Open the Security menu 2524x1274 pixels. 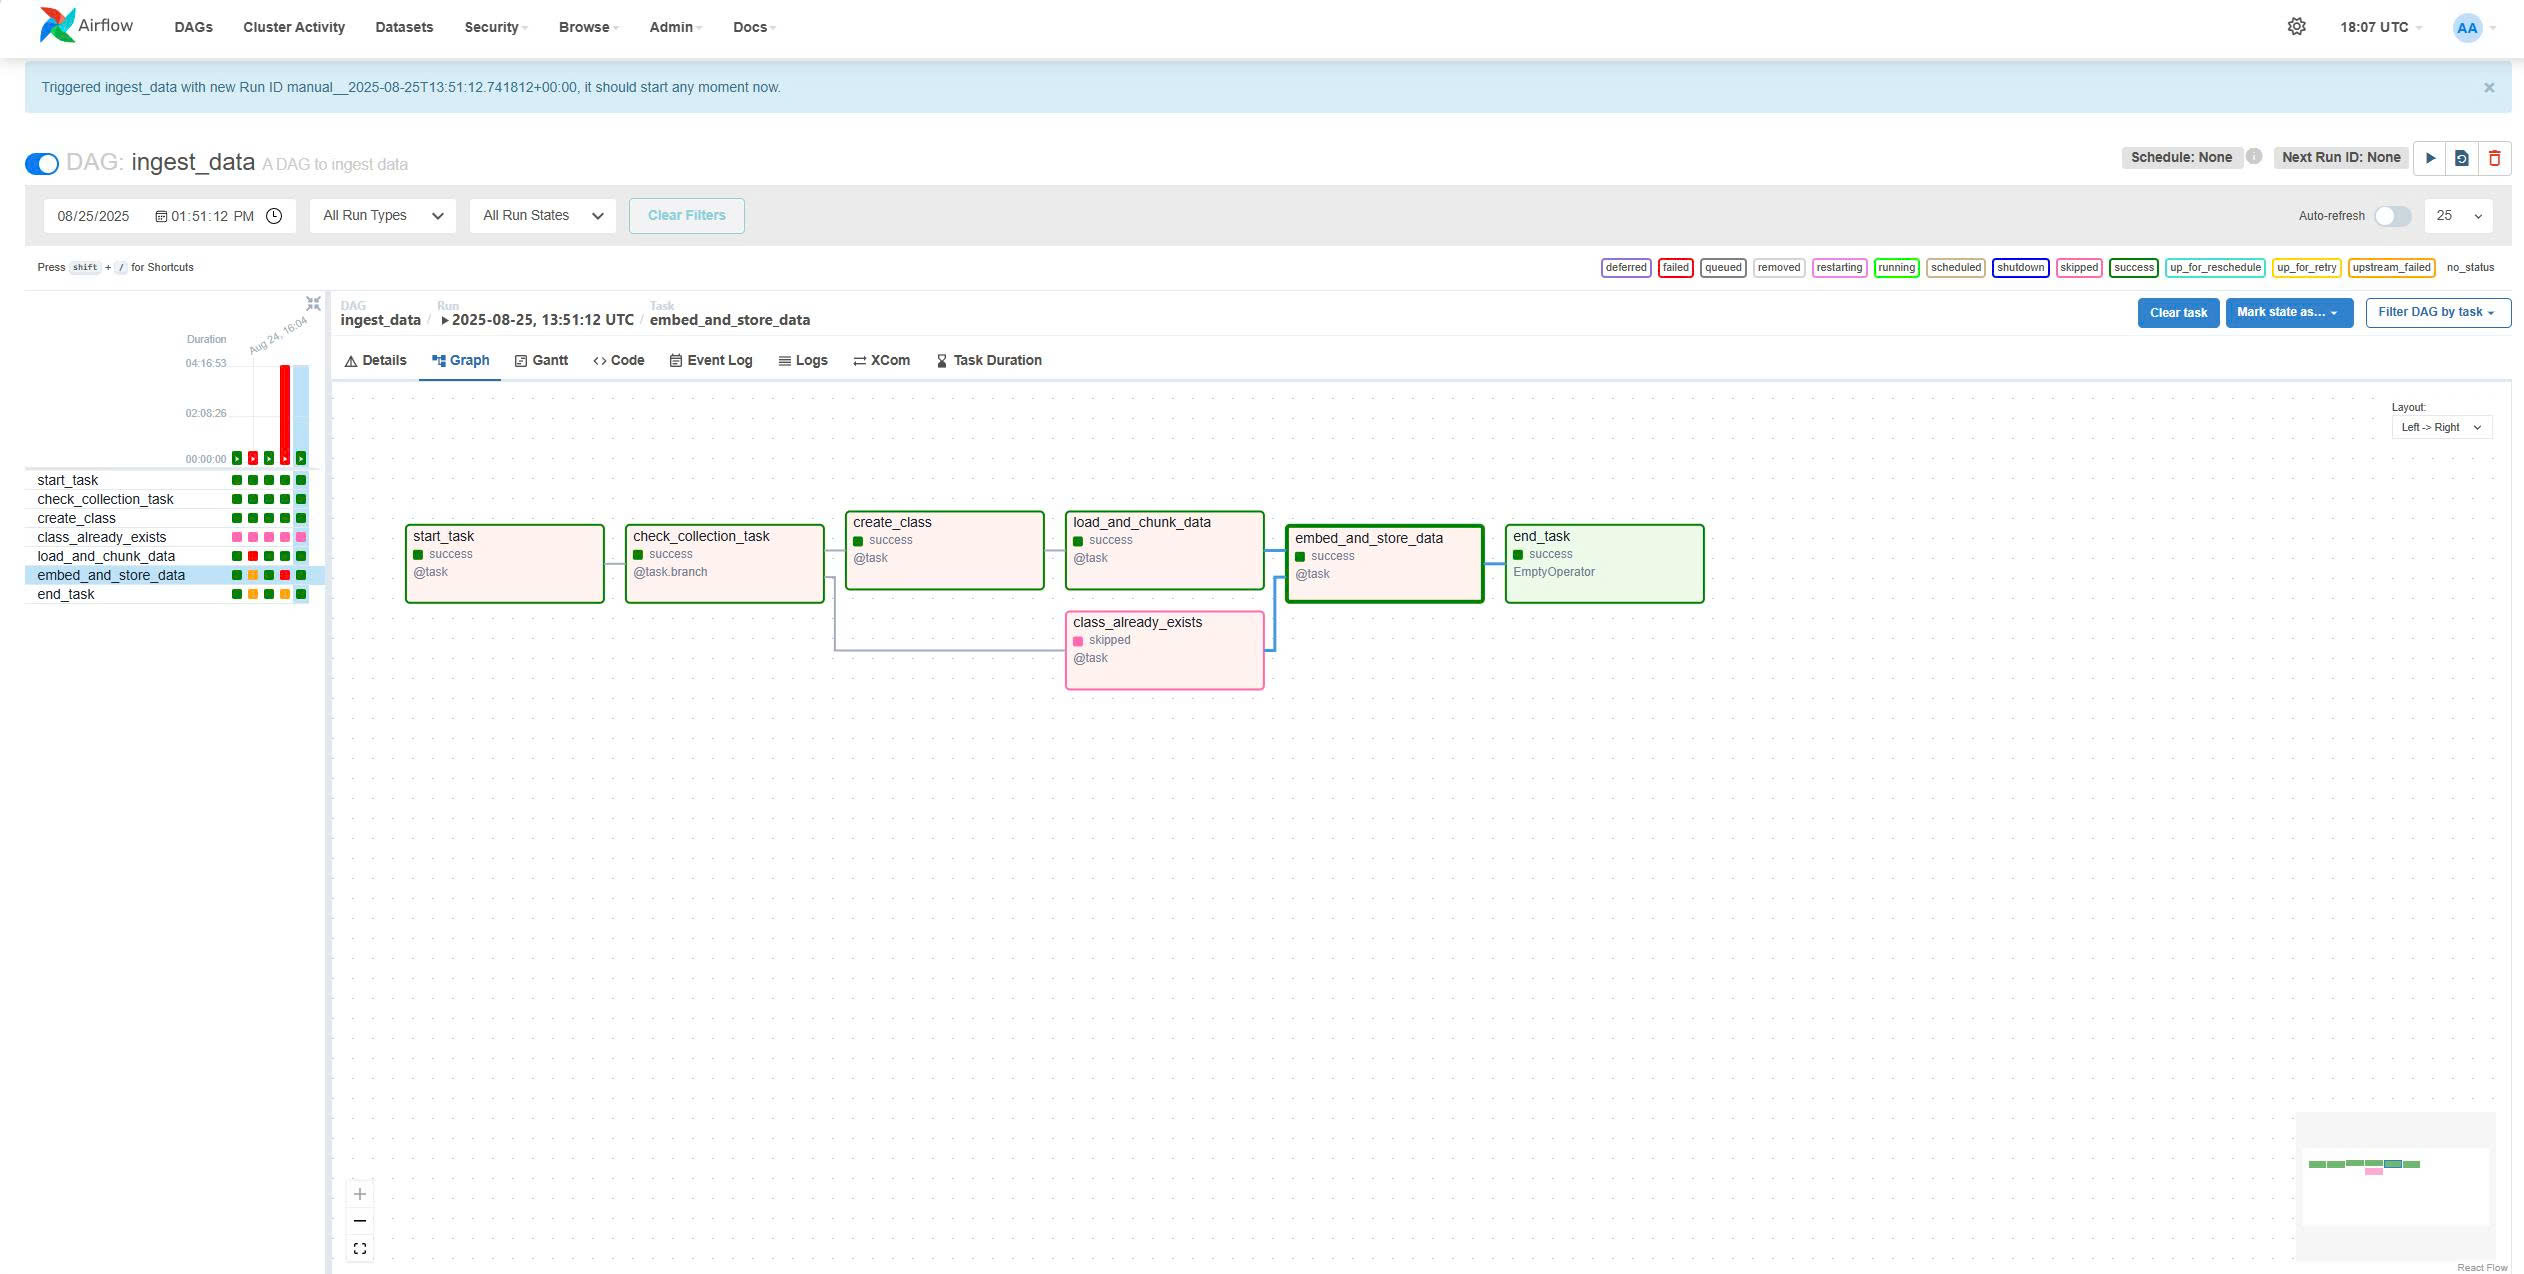coord(495,27)
